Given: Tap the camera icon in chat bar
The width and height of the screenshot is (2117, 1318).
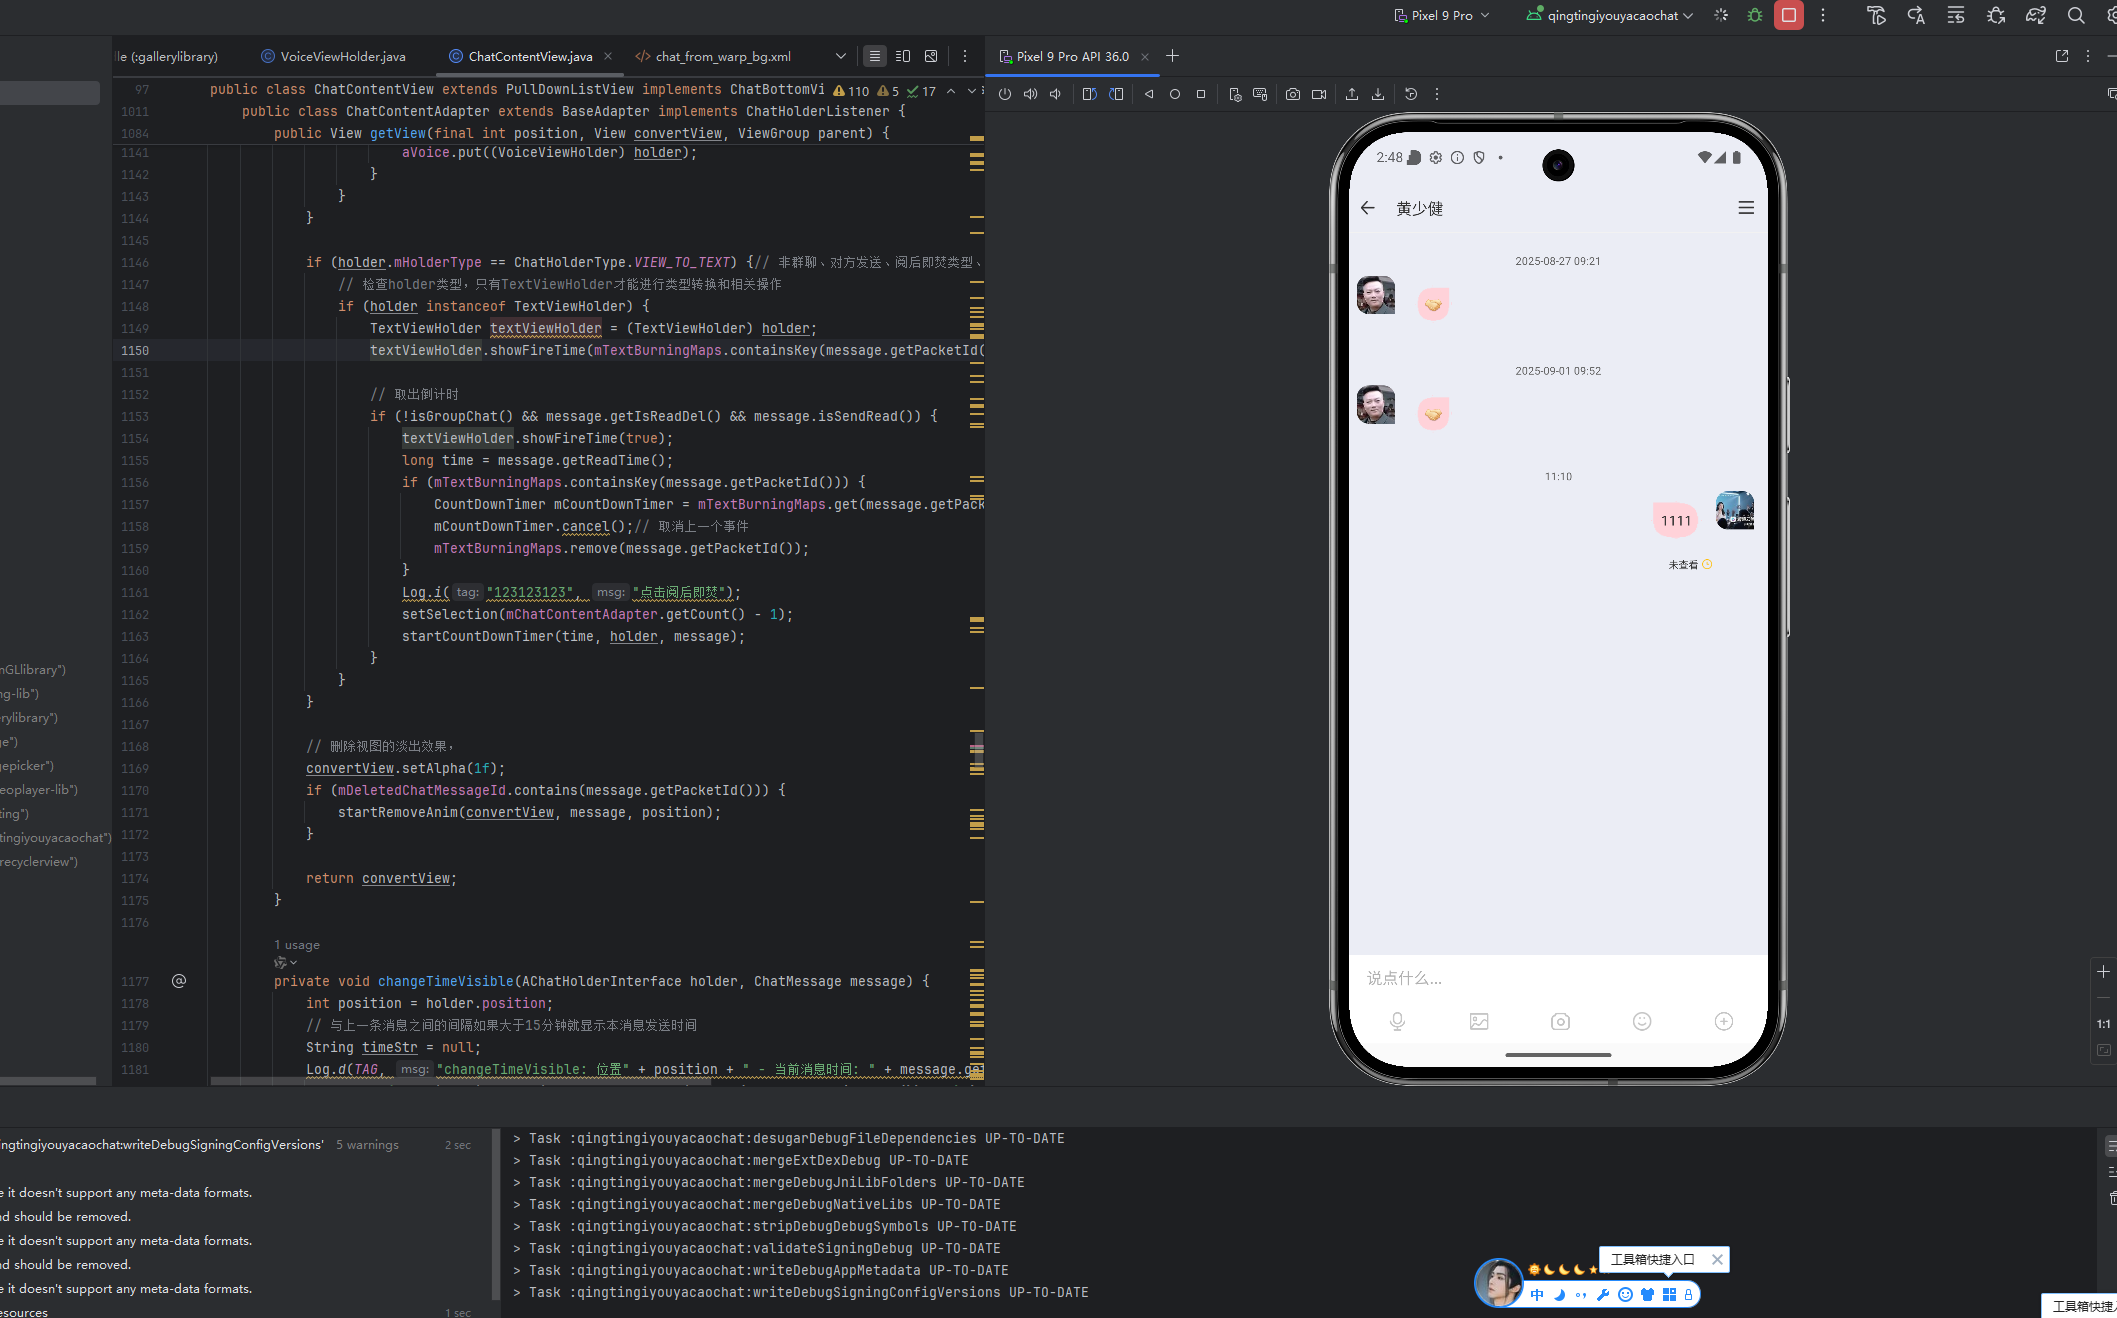Looking at the screenshot, I should click(x=1560, y=1021).
